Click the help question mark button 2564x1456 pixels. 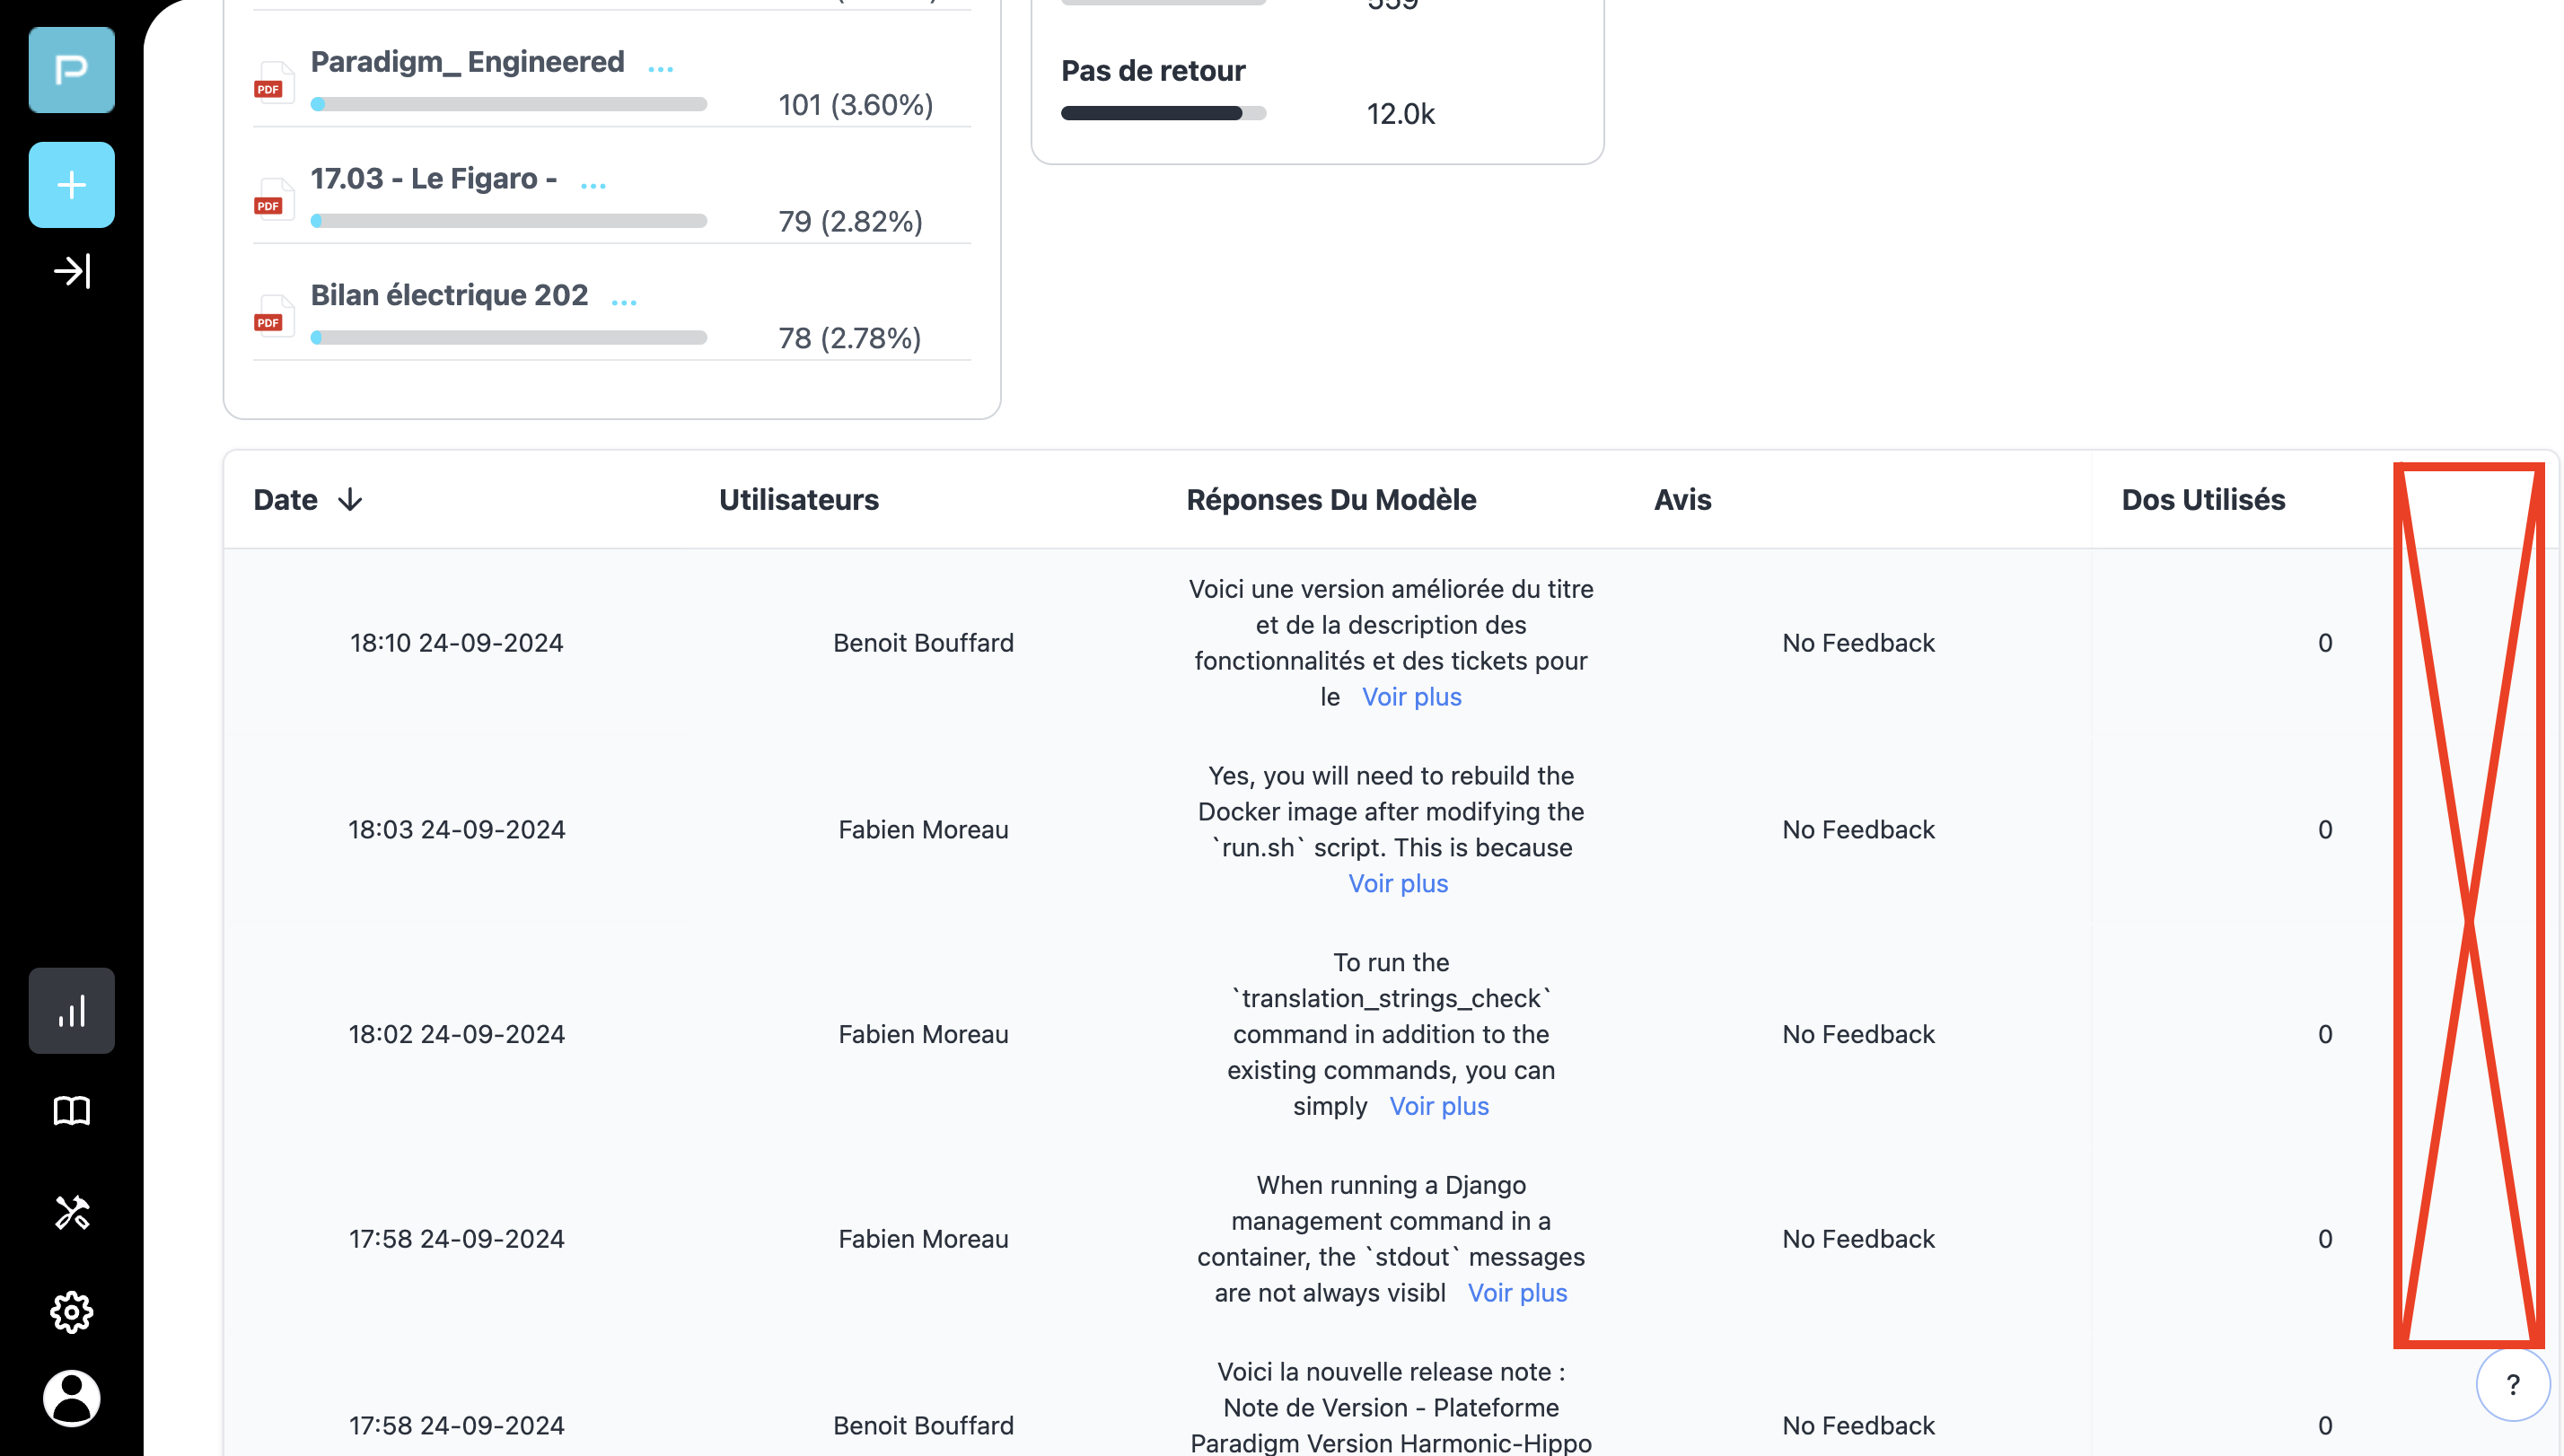click(x=2512, y=1385)
